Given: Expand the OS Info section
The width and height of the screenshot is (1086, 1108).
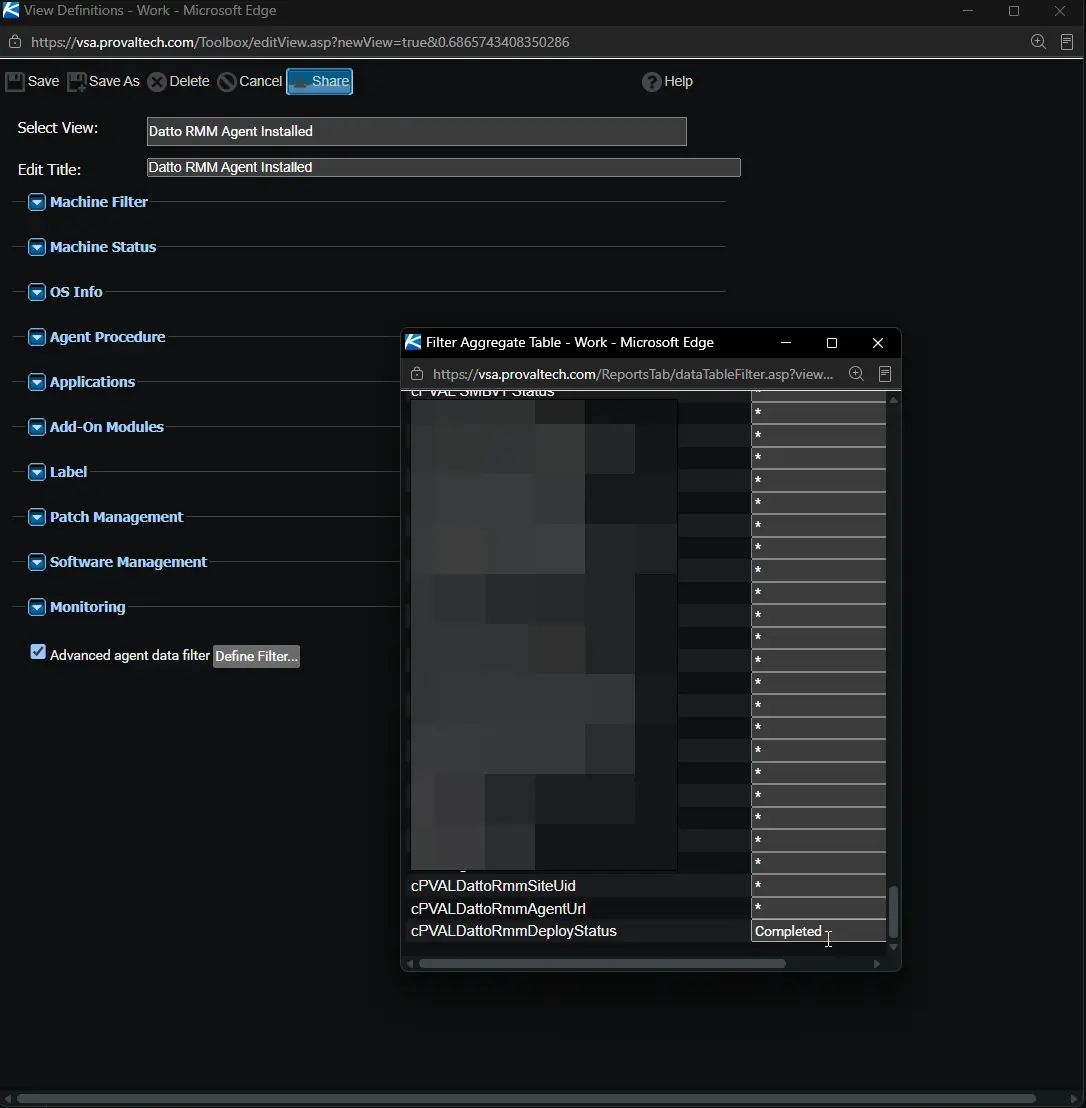Looking at the screenshot, I should [x=37, y=292].
